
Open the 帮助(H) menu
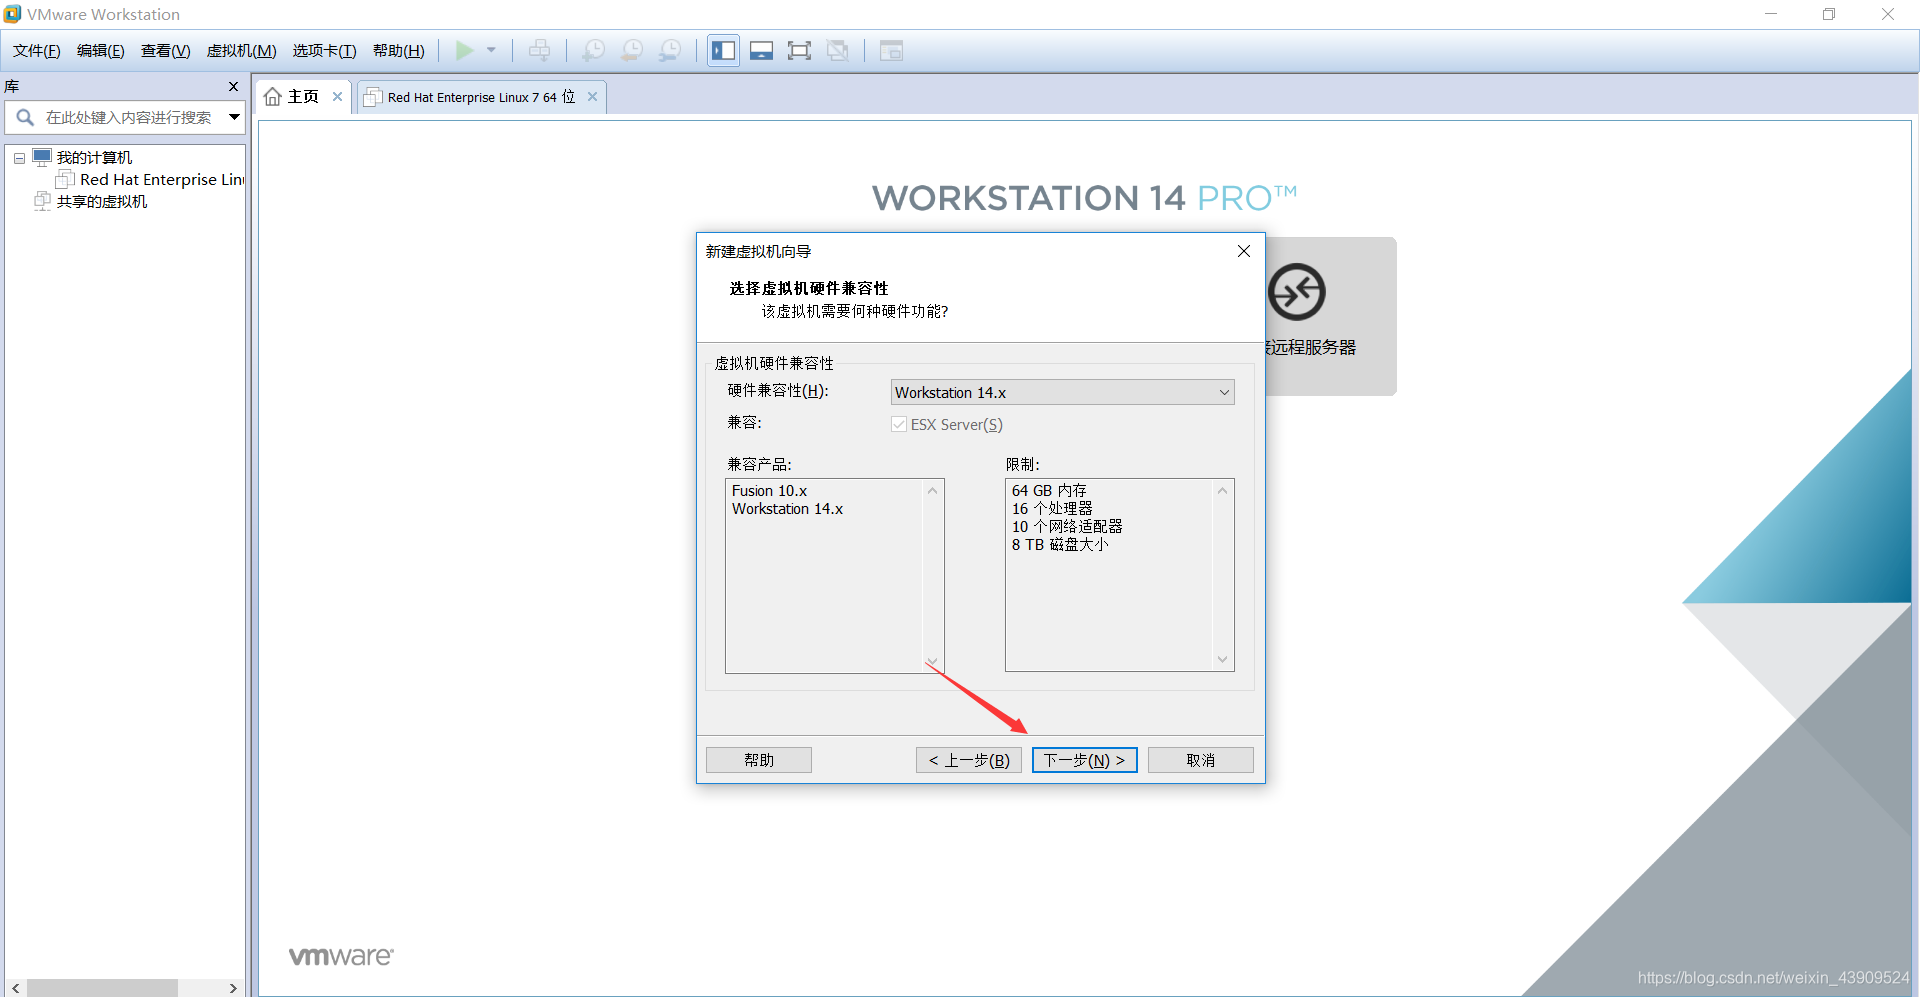click(x=399, y=51)
